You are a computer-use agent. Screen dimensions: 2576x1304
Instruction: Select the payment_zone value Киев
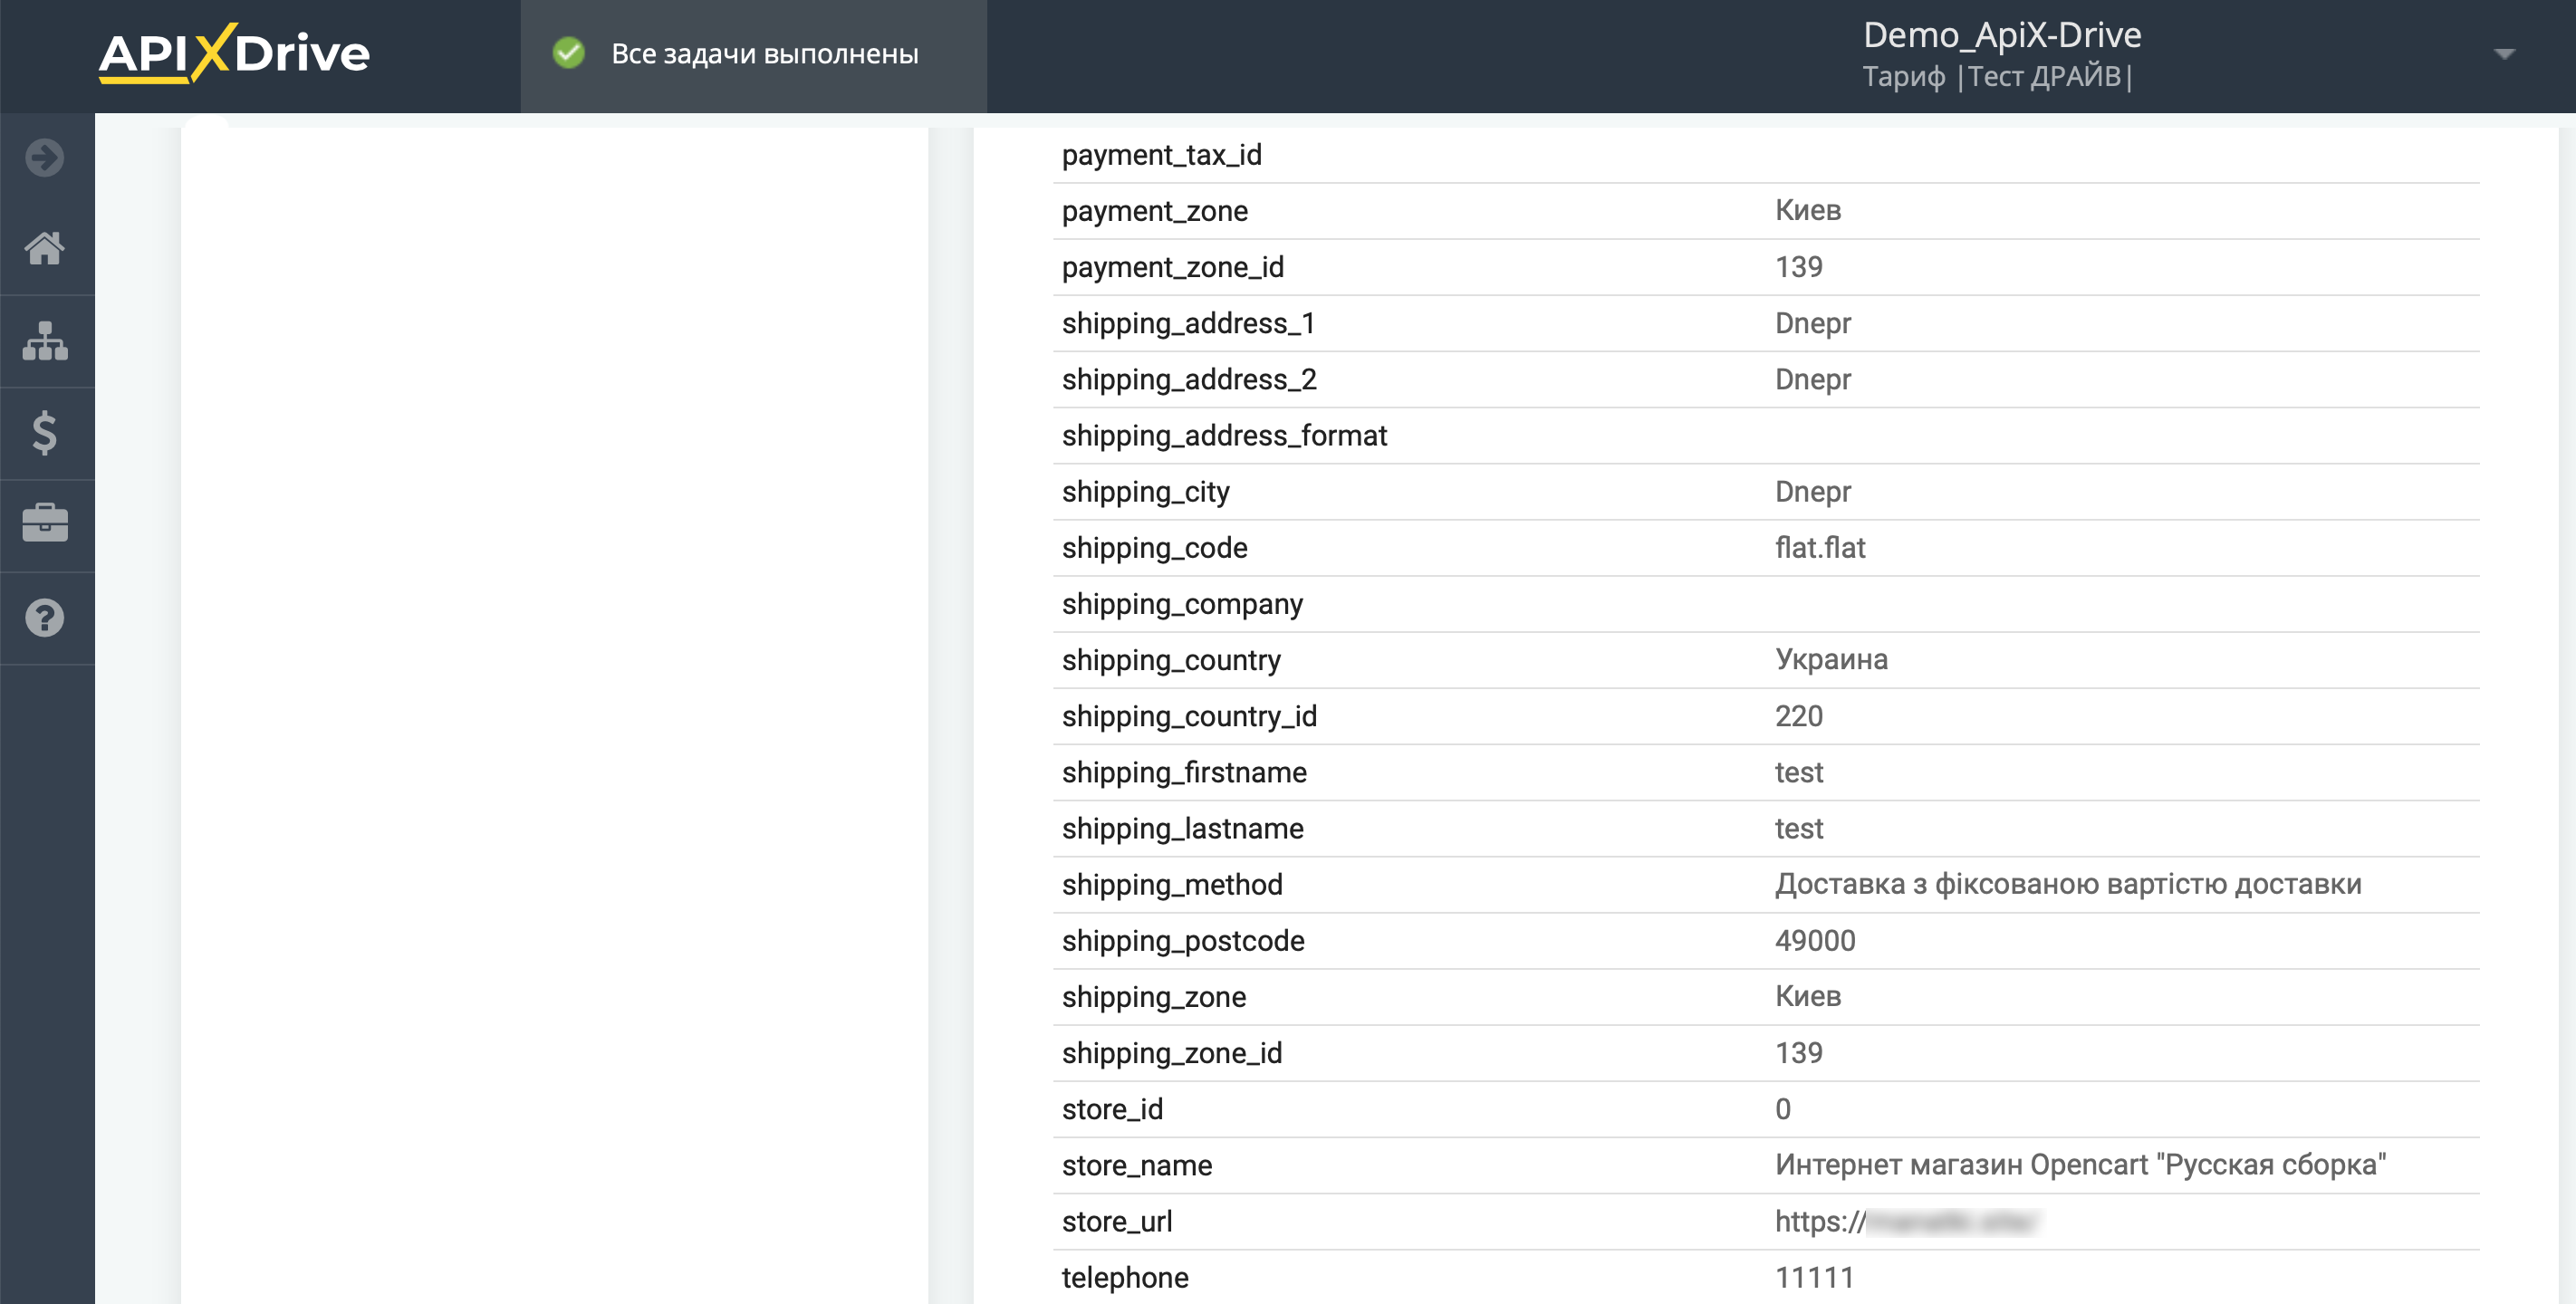coord(1807,210)
